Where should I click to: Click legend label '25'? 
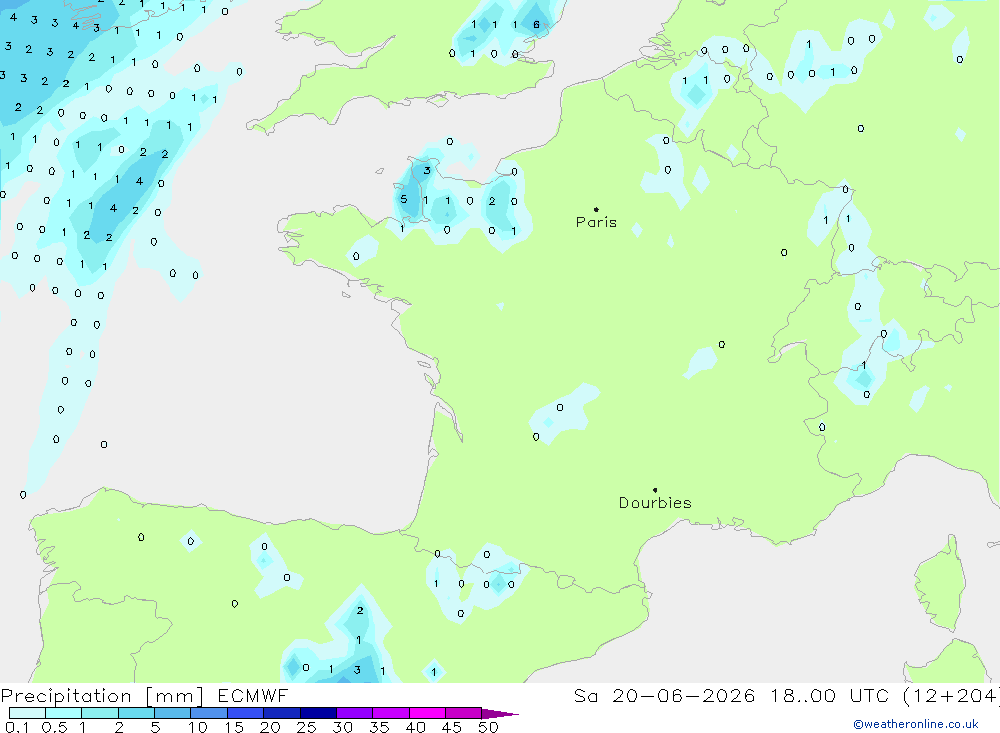(x=306, y=727)
